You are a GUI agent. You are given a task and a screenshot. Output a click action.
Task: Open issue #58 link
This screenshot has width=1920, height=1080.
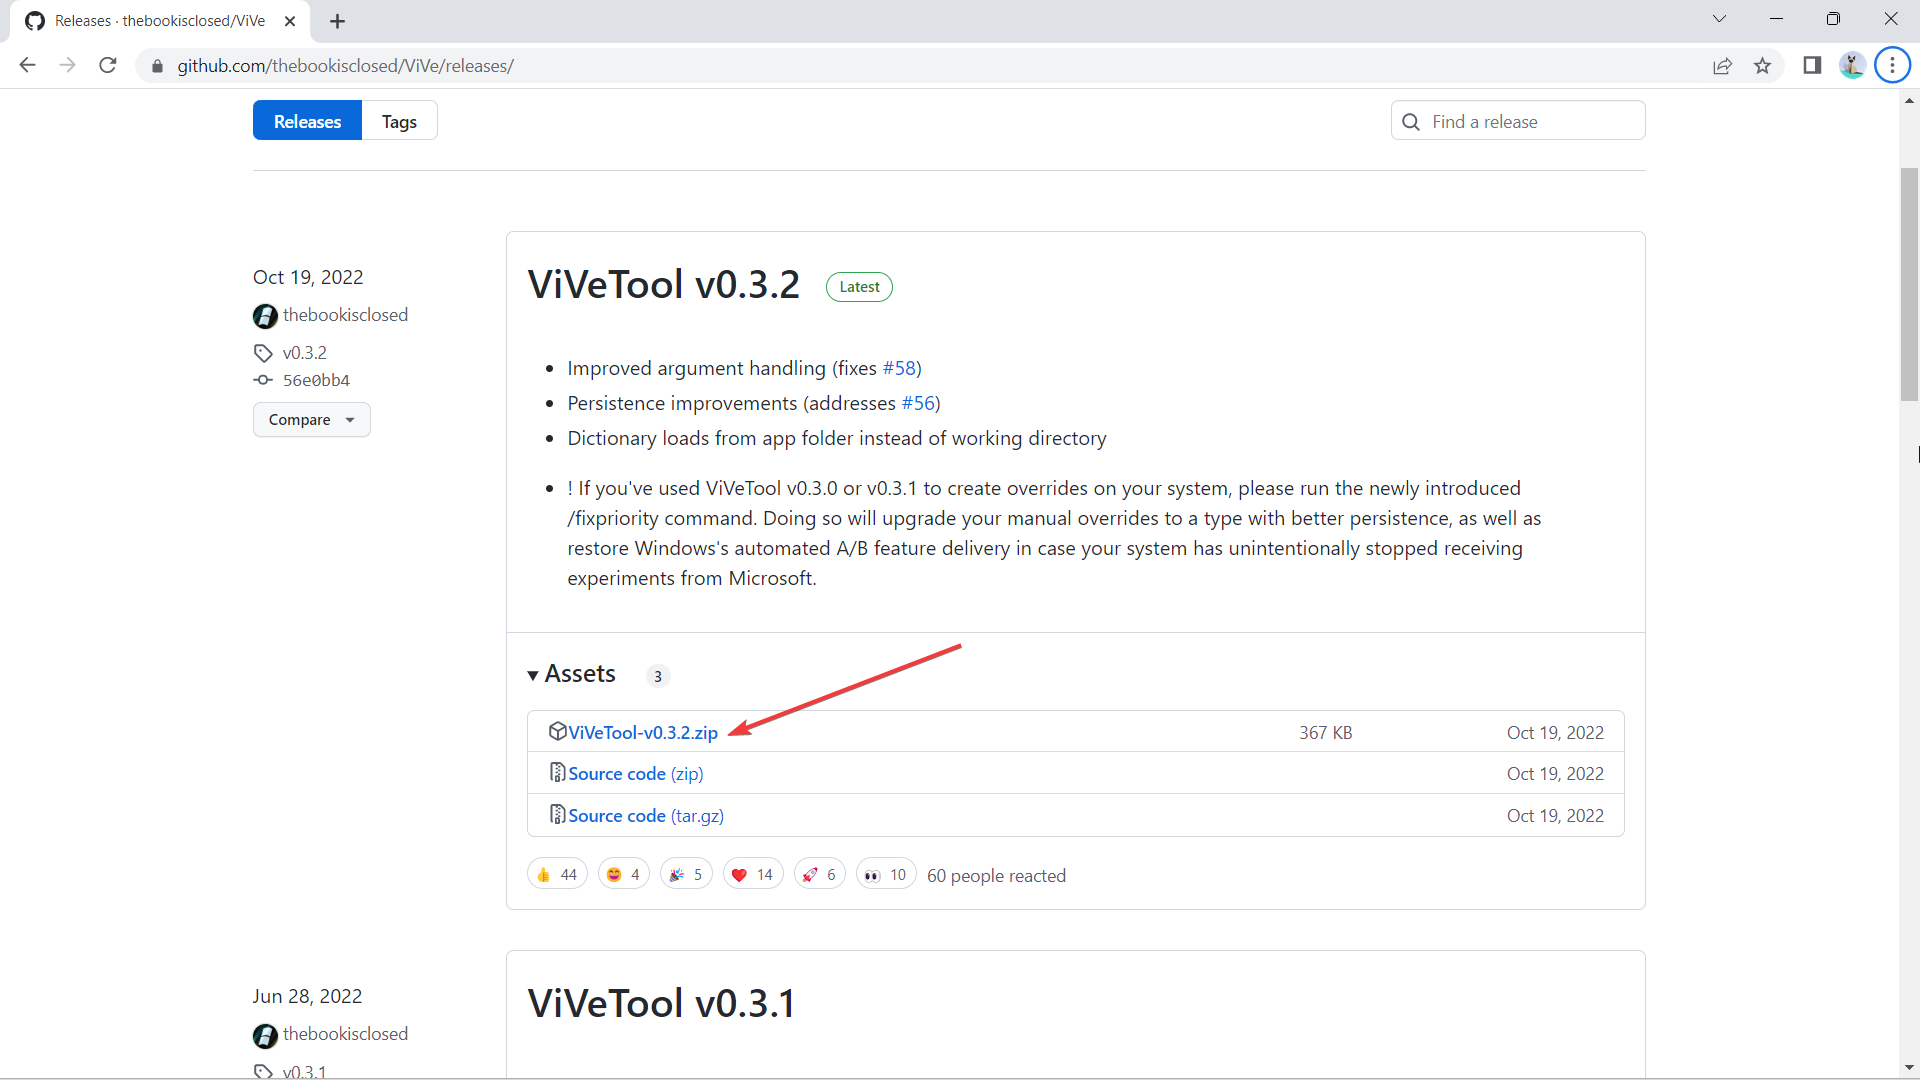(900, 368)
